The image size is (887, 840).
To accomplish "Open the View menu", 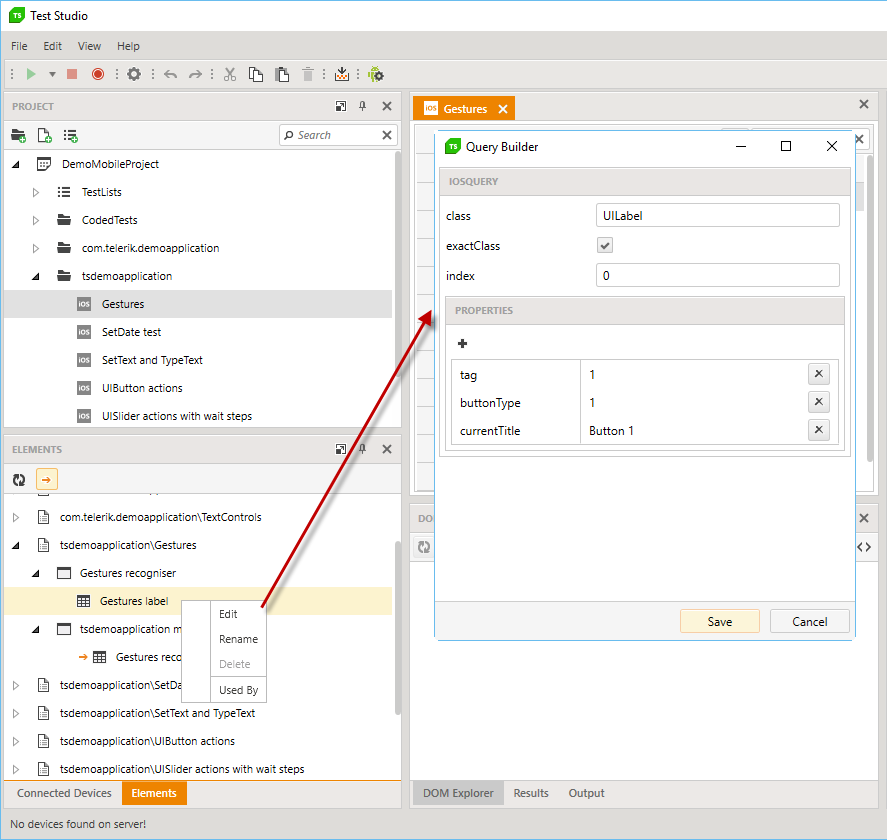I will [89, 46].
